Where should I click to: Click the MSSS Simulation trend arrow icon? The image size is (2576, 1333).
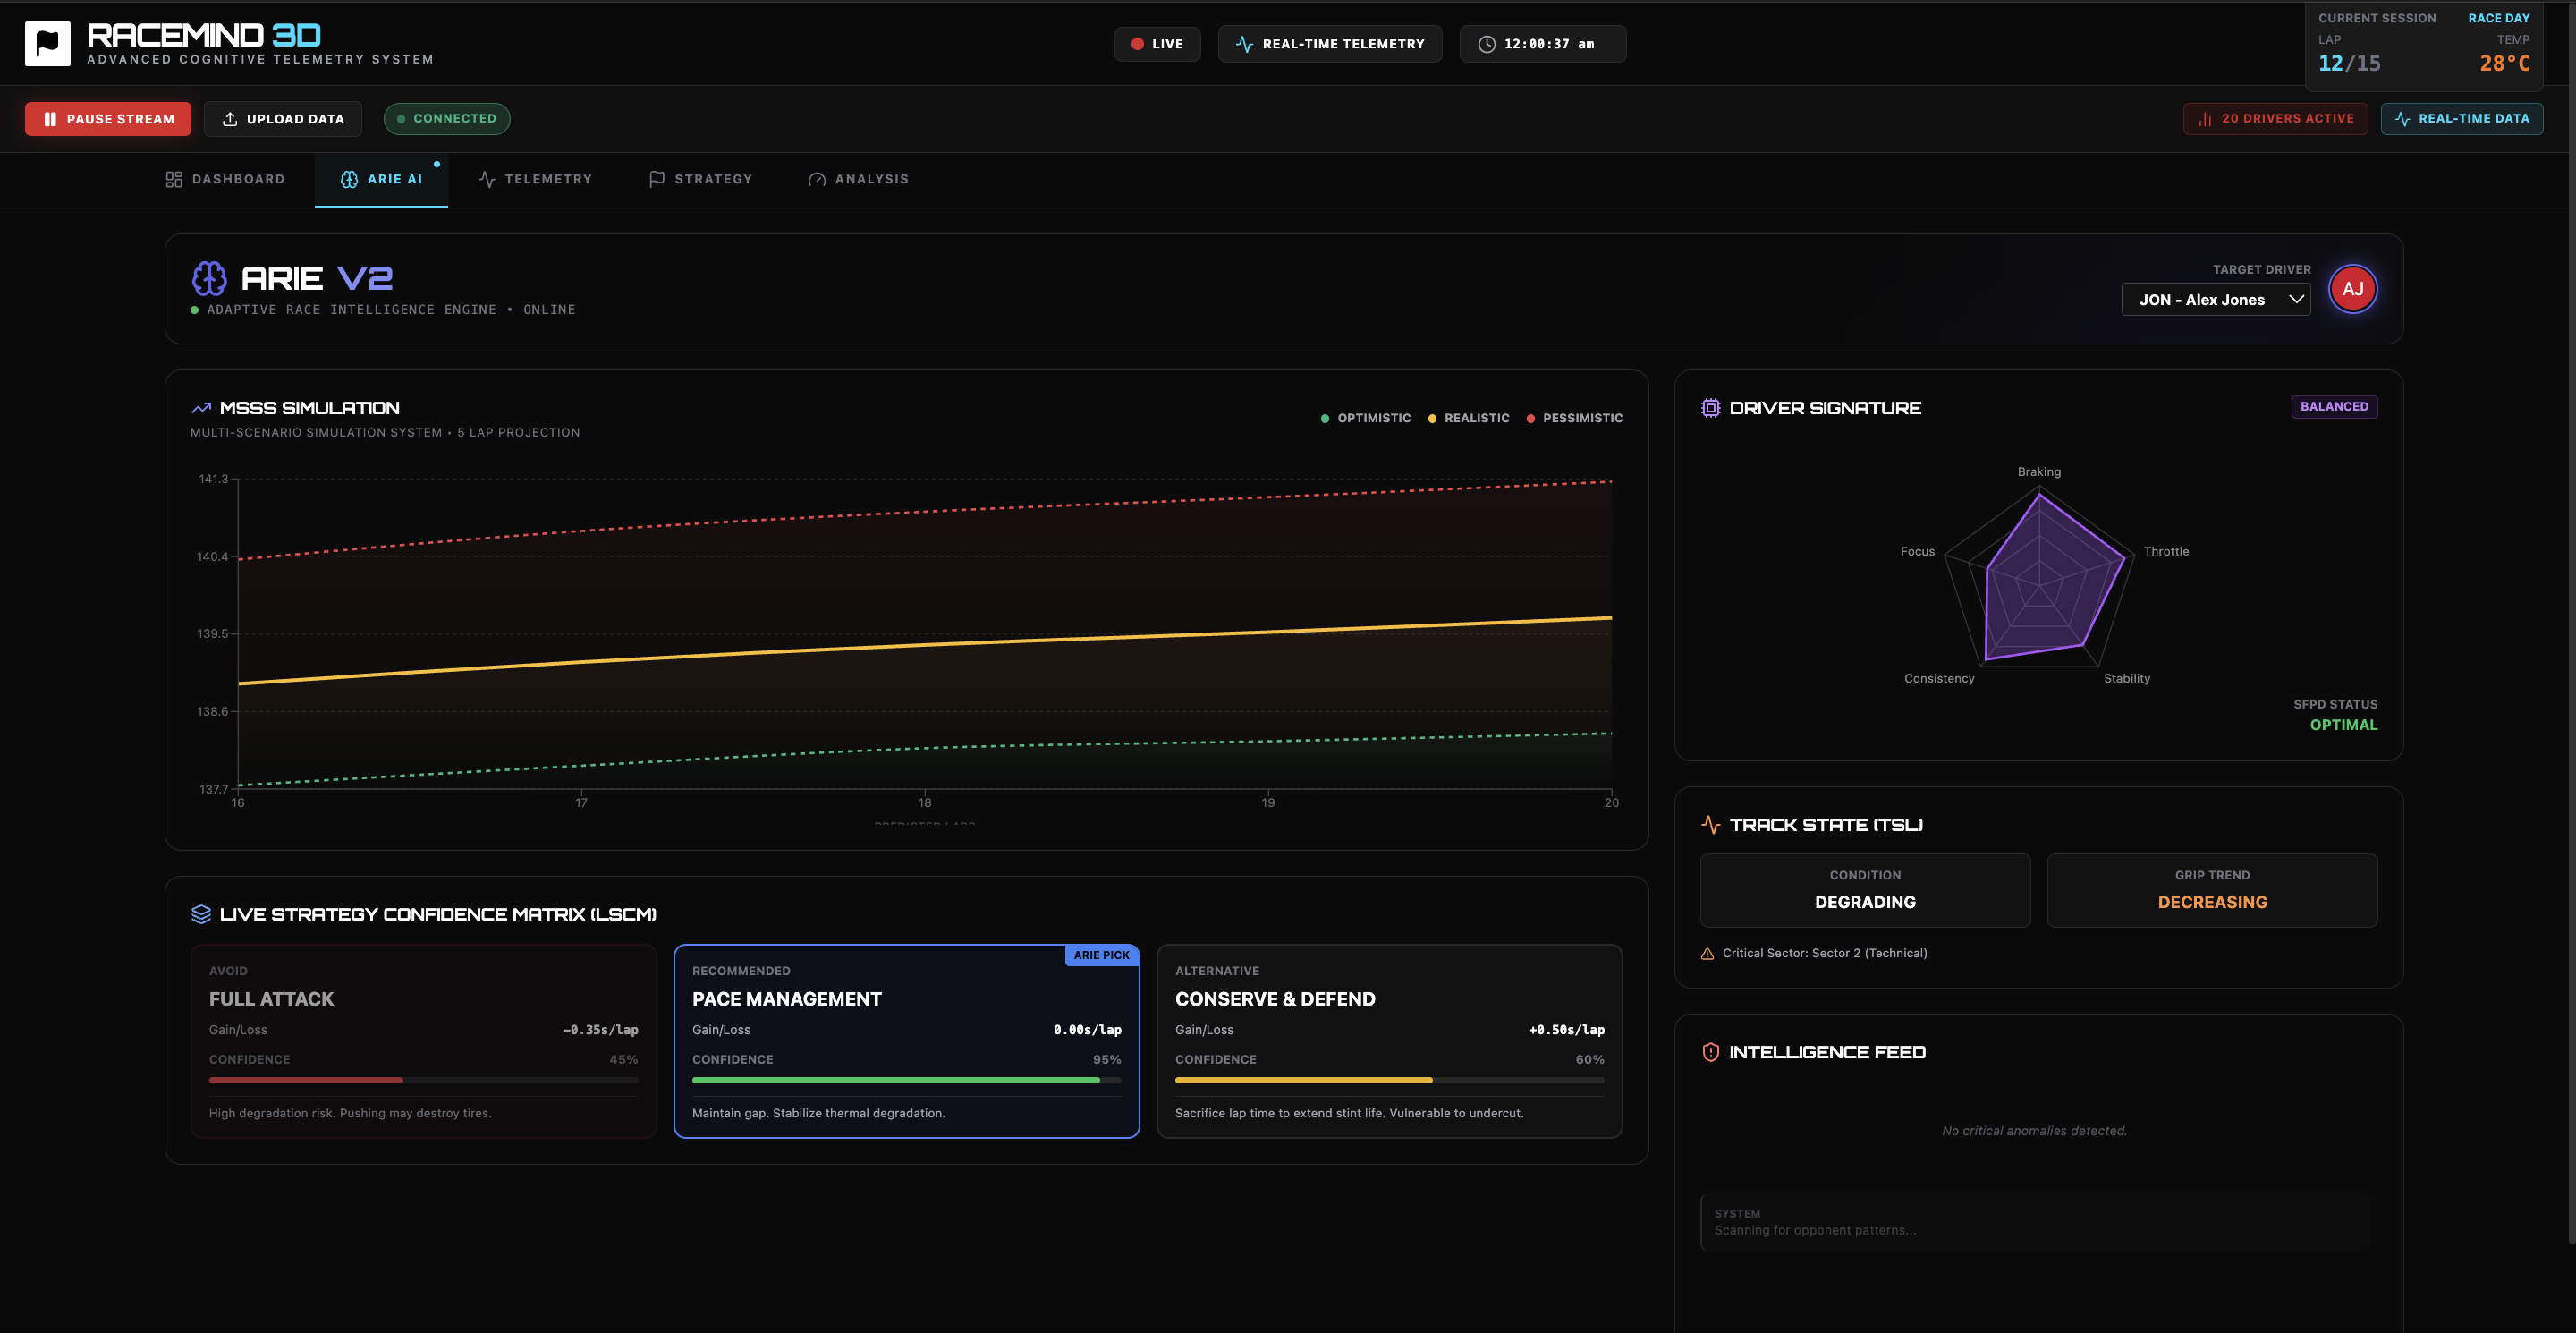(200, 408)
